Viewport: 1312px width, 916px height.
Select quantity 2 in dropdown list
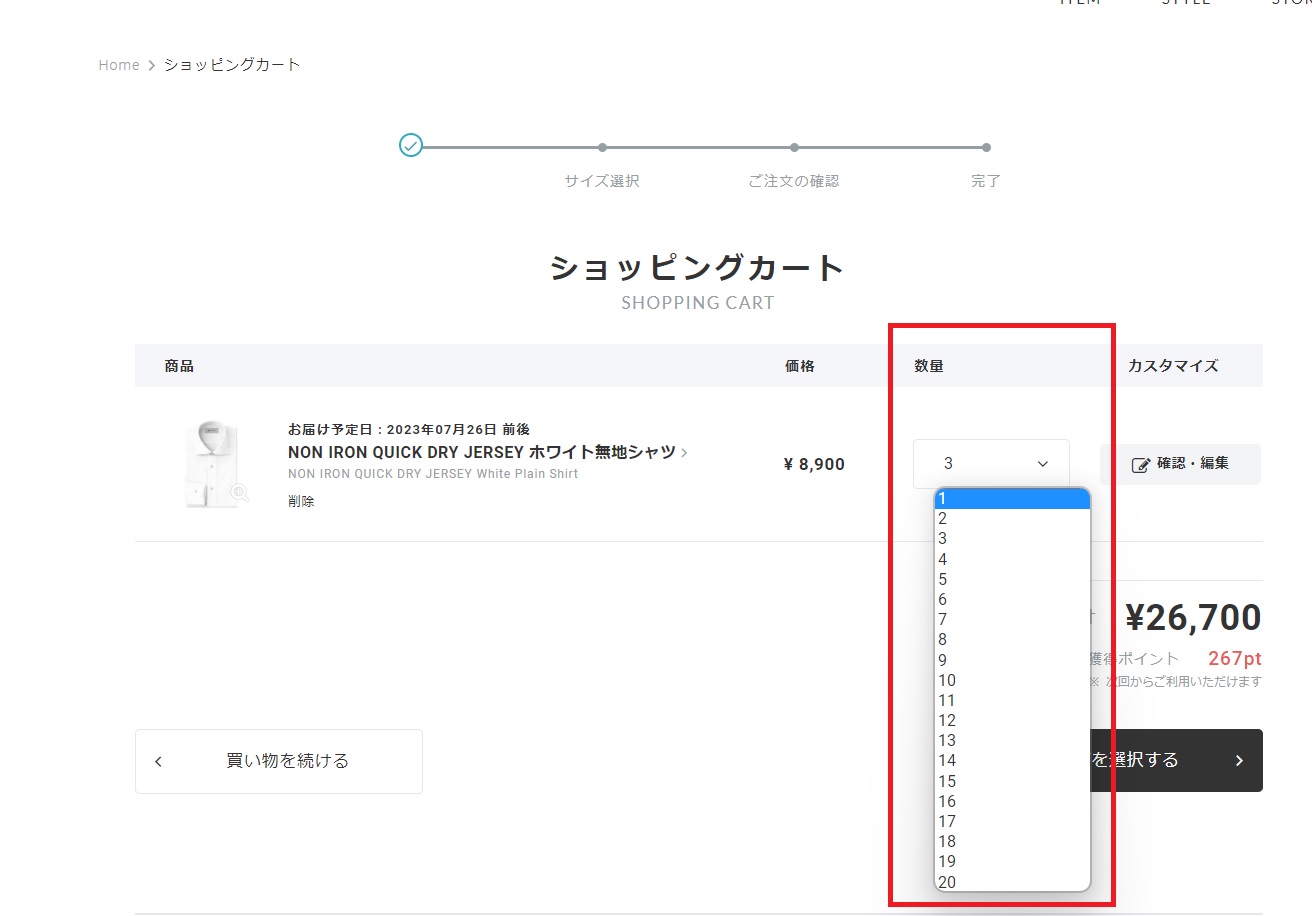tap(1012, 518)
